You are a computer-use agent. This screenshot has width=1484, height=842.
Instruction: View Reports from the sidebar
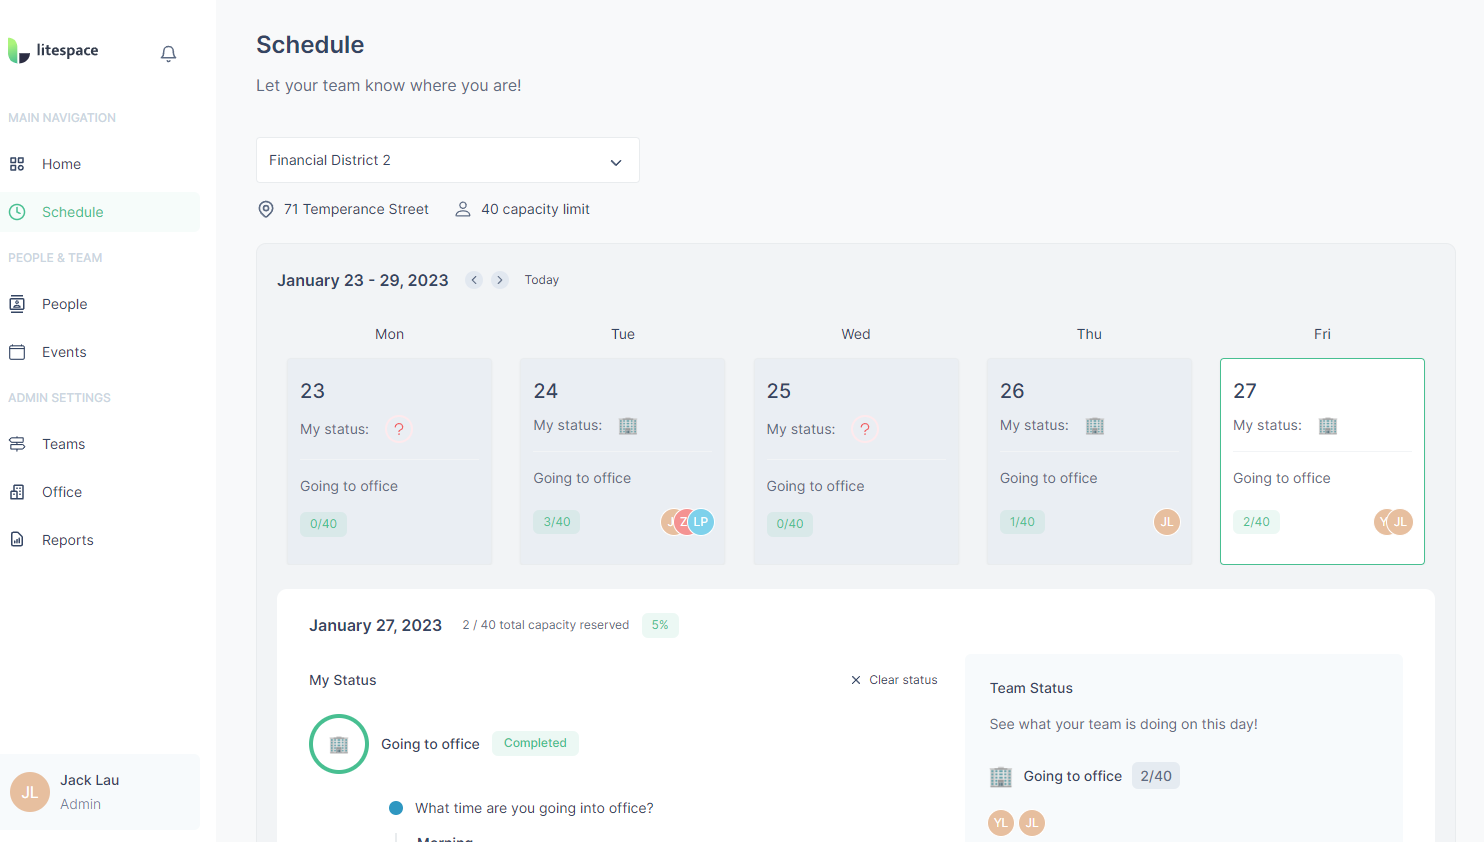click(x=67, y=539)
